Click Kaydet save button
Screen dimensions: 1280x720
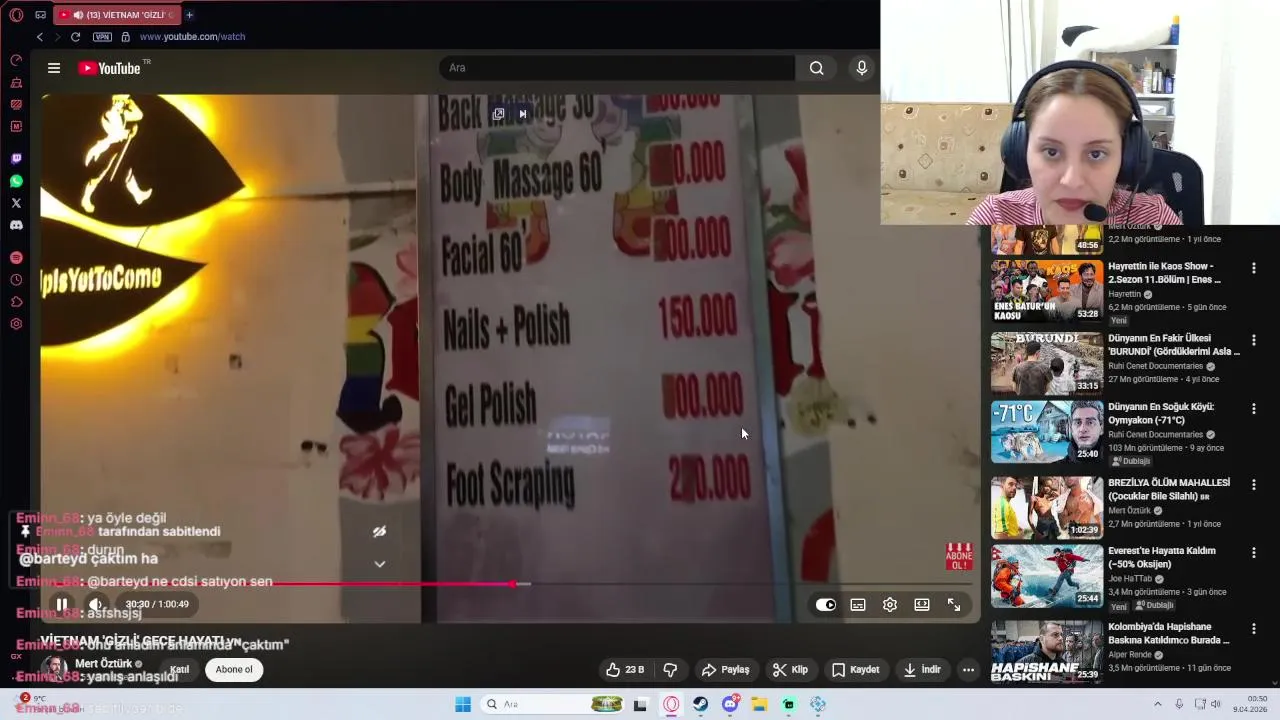[x=855, y=670]
